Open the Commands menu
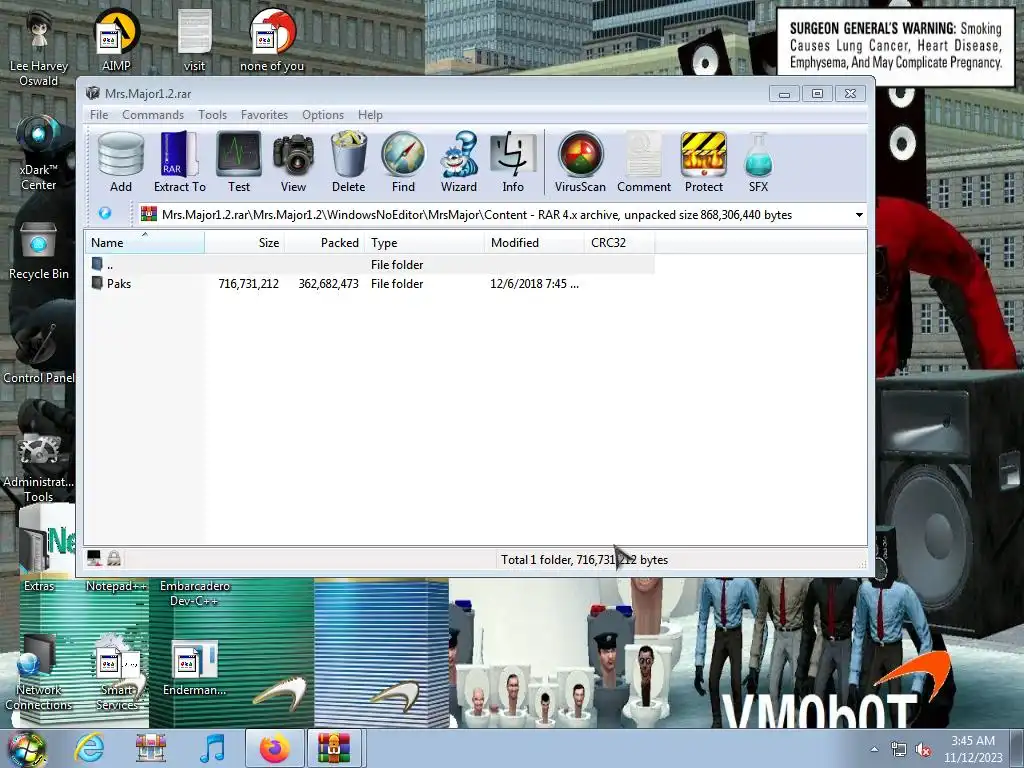The width and height of the screenshot is (1024, 768). (x=153, y=115)
